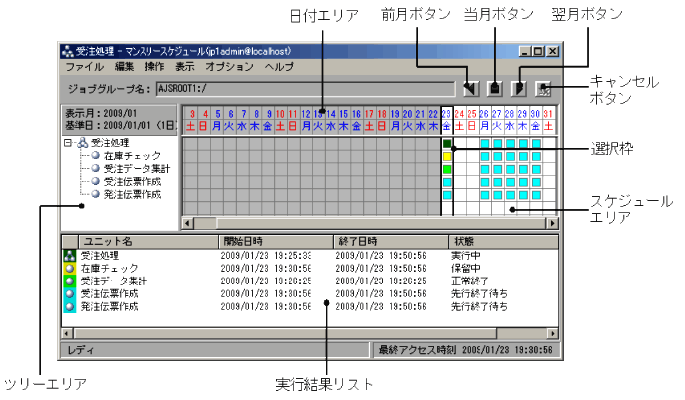The width and height of the screenshot is (685, 400).
Task: Click the 状態 column header
Action: point(504,241)
